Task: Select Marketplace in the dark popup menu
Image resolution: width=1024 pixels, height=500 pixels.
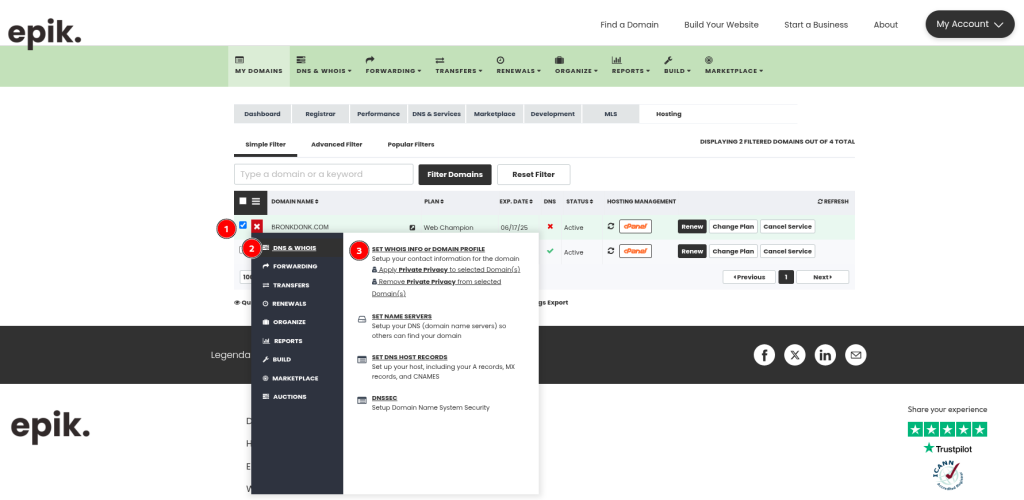Action: point(297,378)
